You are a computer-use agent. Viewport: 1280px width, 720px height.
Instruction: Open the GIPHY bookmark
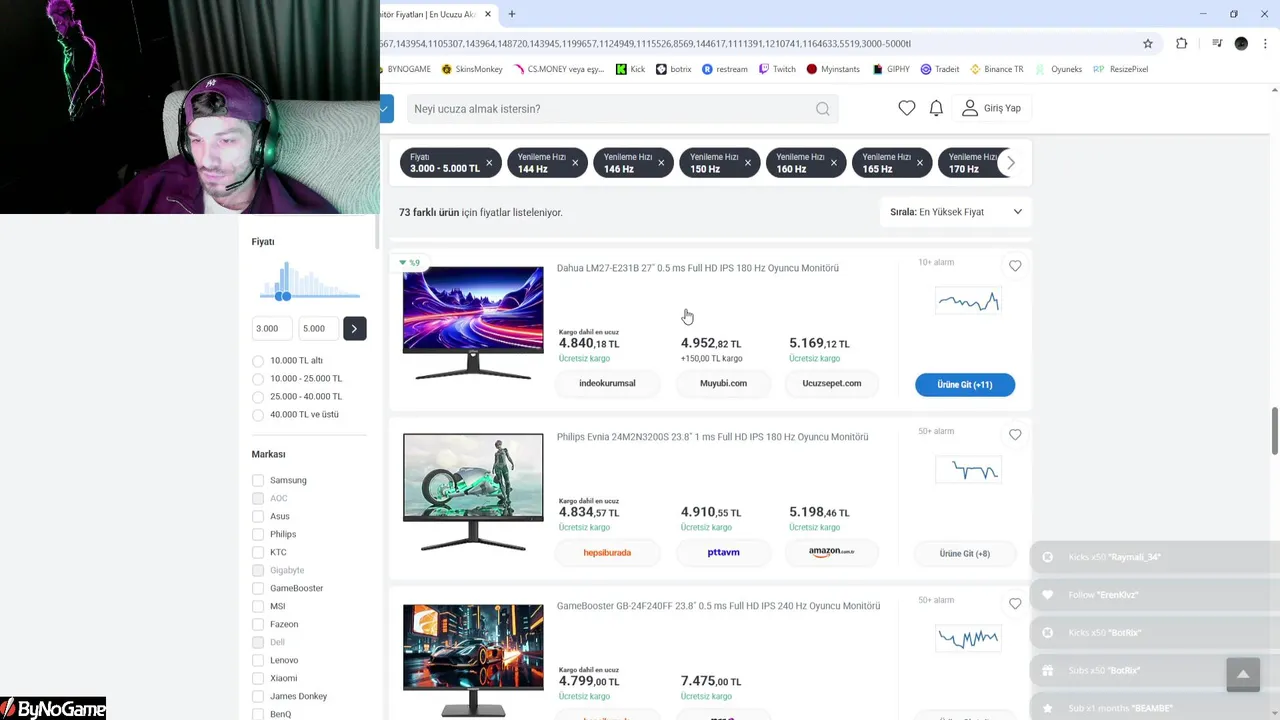pos(891,69)
